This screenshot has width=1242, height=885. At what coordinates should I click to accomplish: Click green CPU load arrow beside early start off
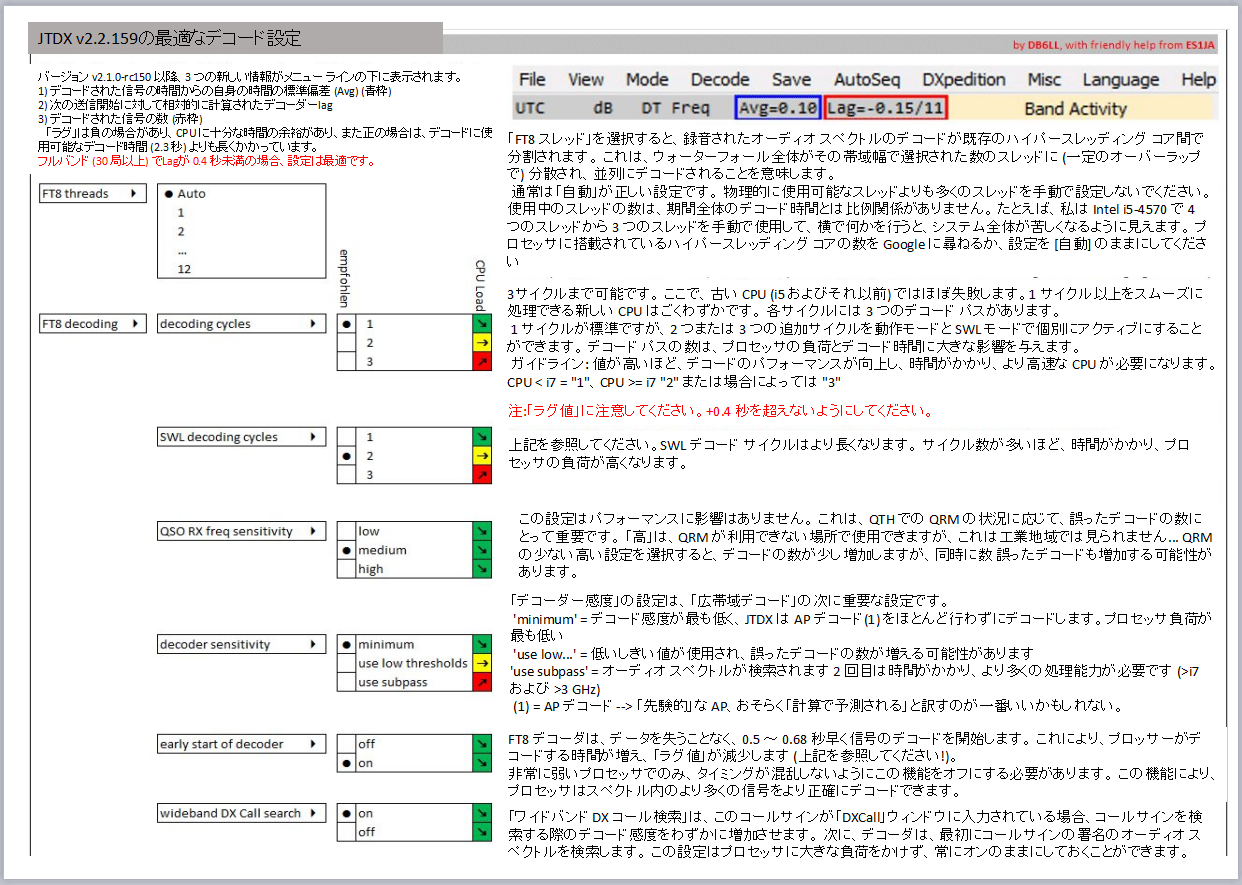pyautogui.click(x=482, y=744)
